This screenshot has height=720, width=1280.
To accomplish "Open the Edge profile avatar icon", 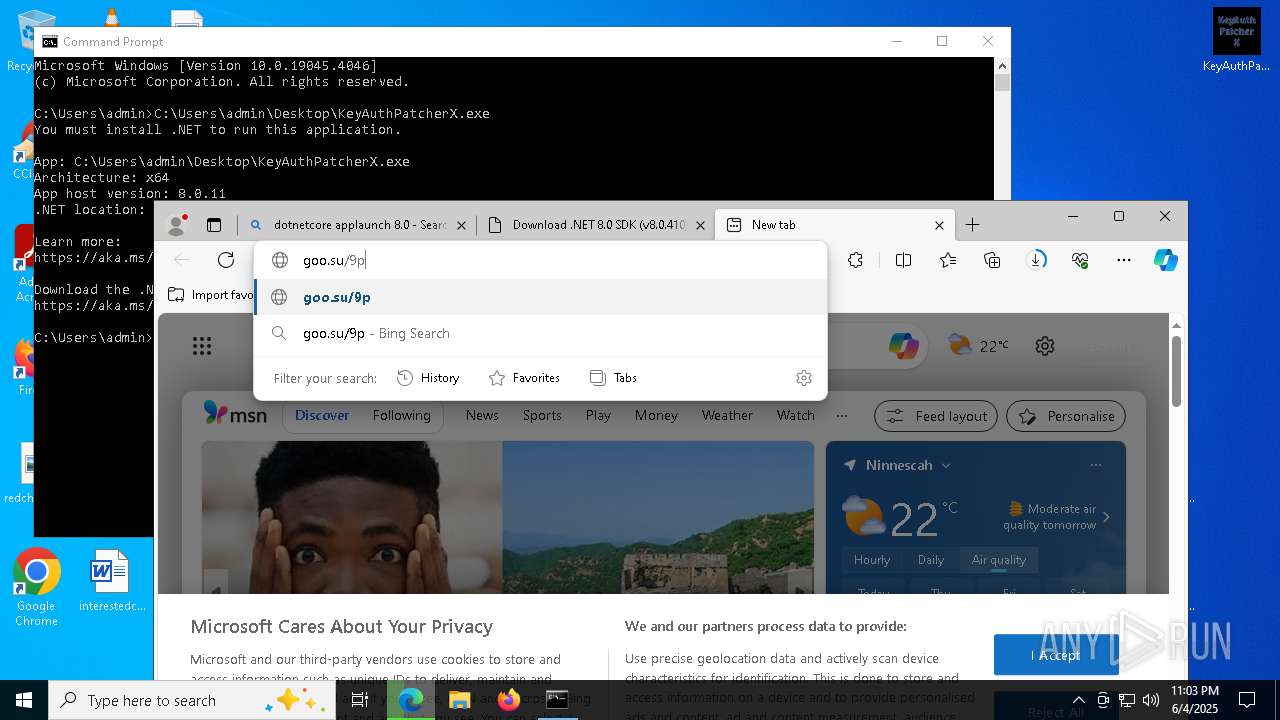I will point(177,225).
